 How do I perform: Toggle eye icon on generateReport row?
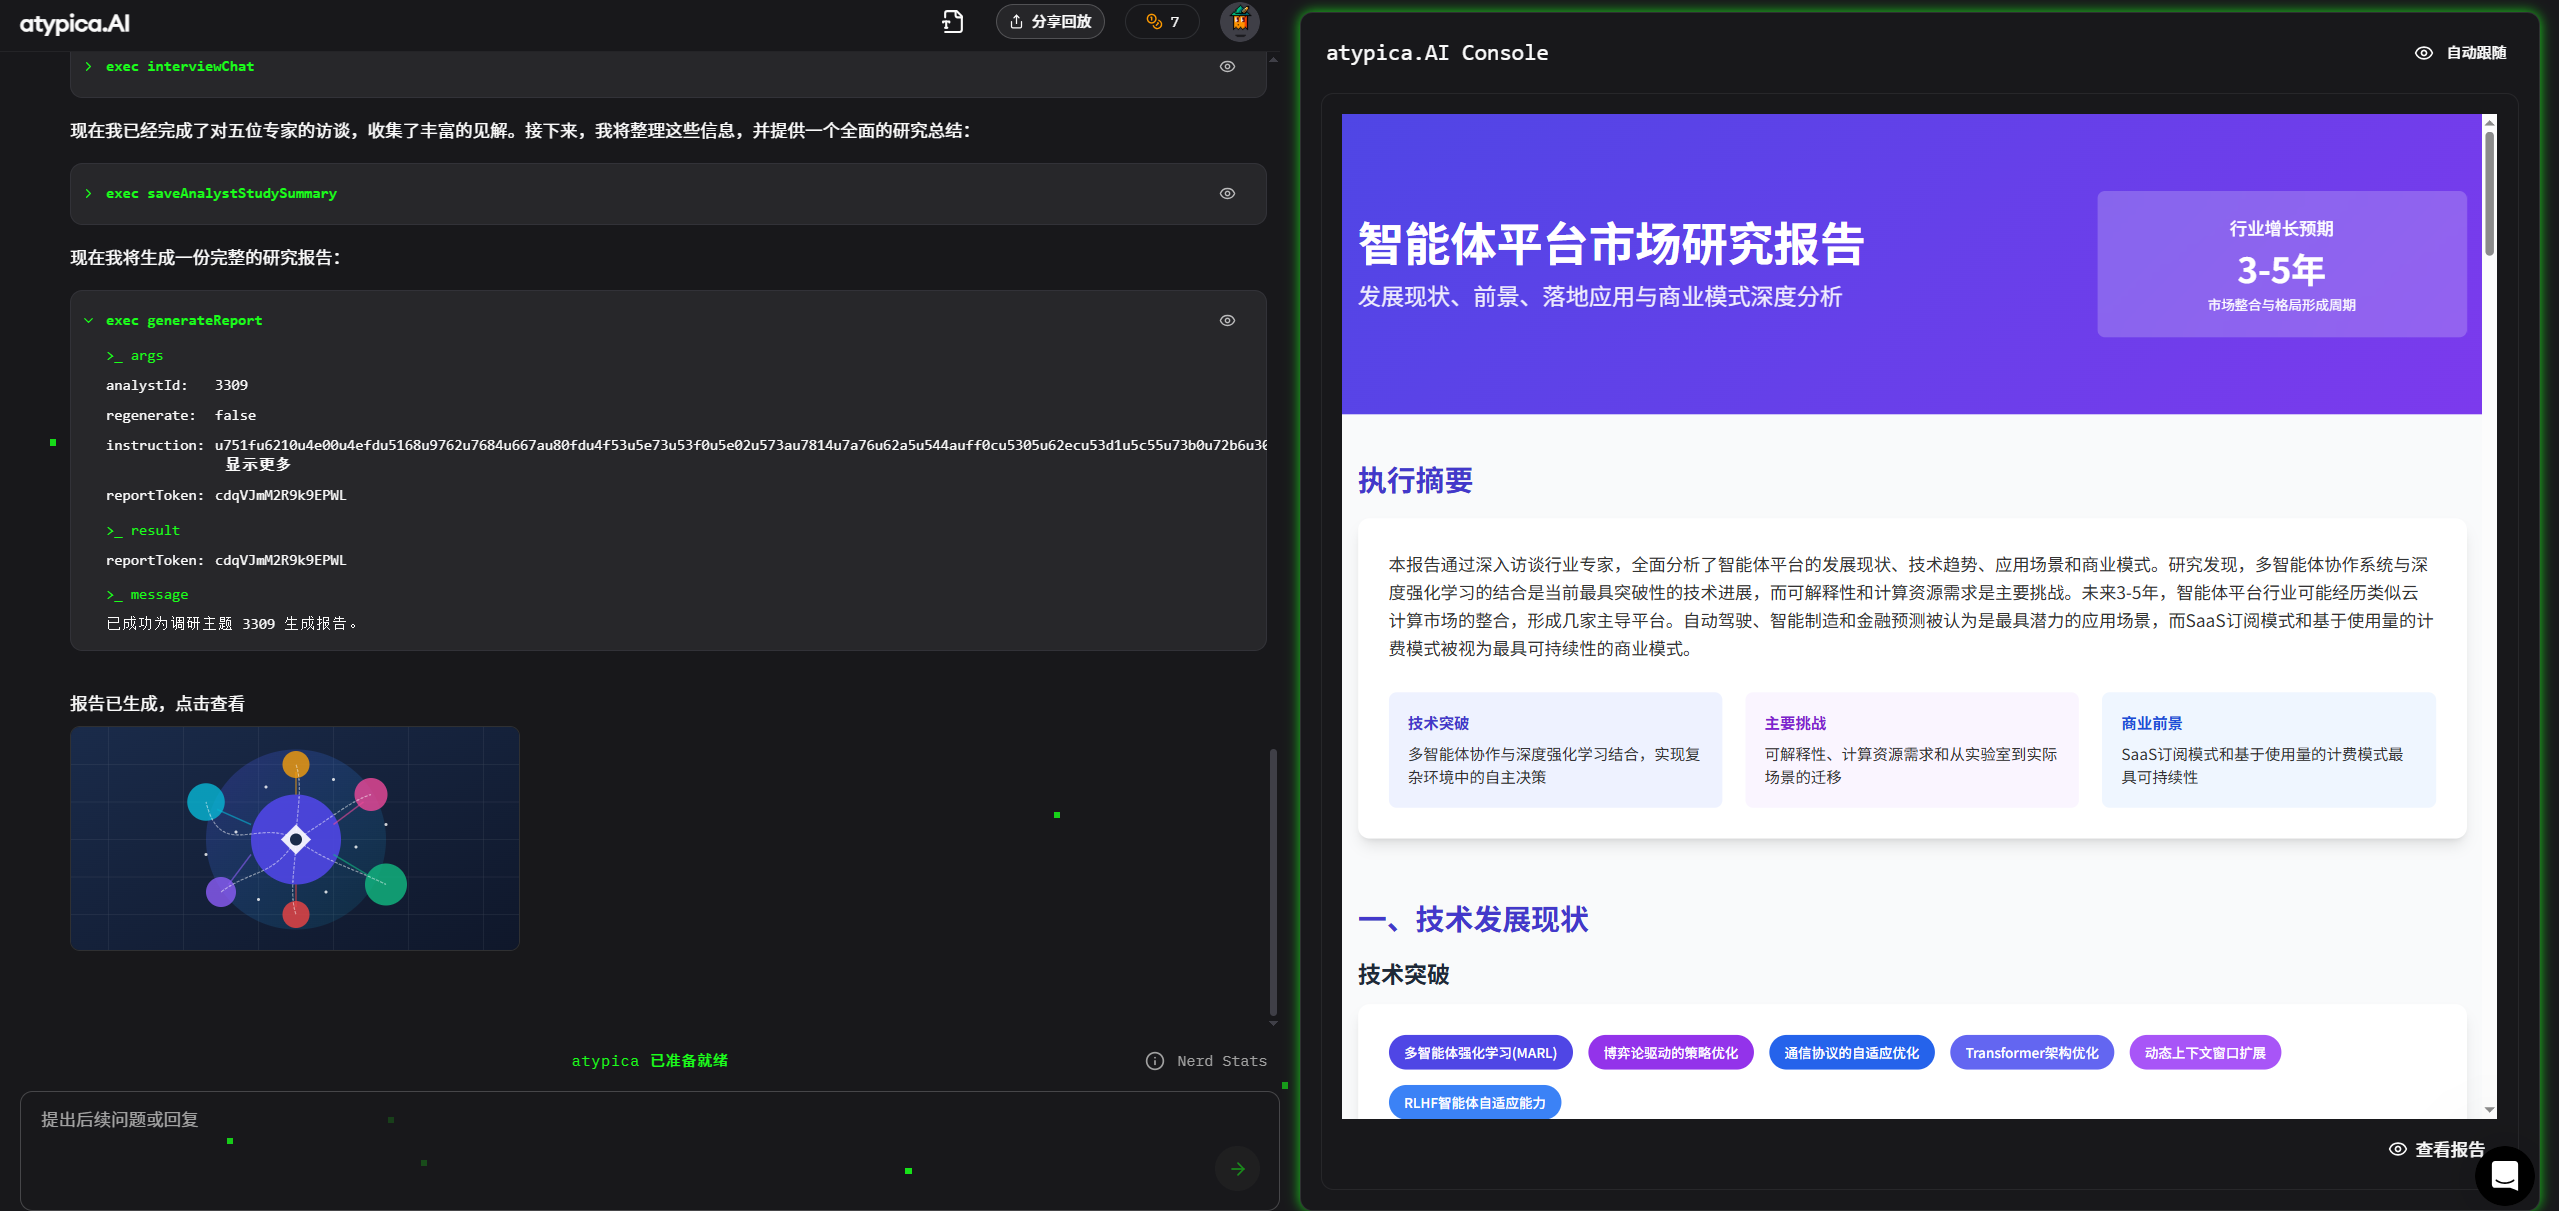(x=1227, y=321)
